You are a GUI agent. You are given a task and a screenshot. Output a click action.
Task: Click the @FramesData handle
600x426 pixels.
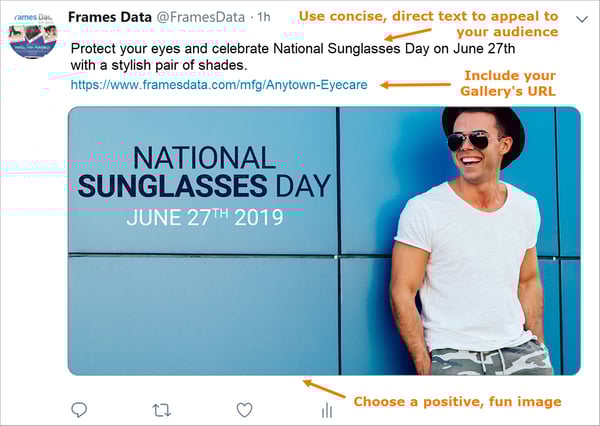201,17
